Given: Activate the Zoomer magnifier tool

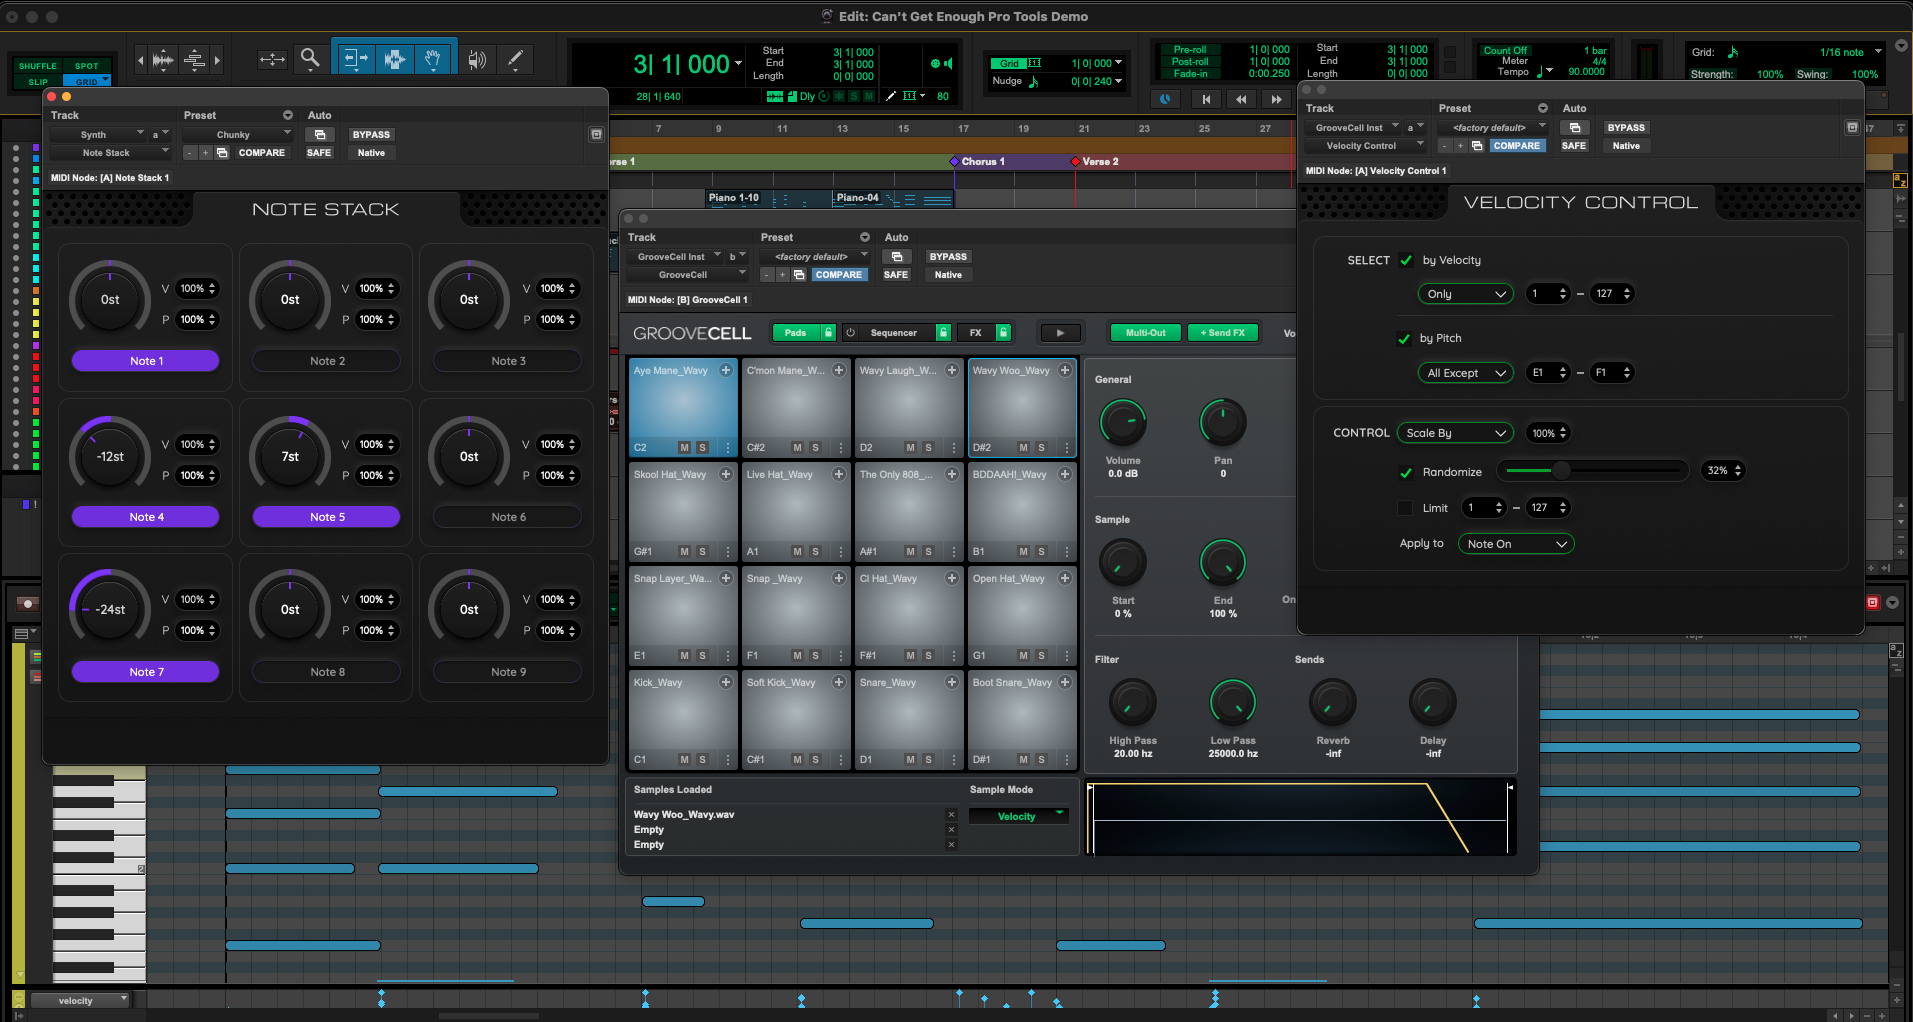Looking at the screenshot, I should pyautogui.click(x=310, y=58).
